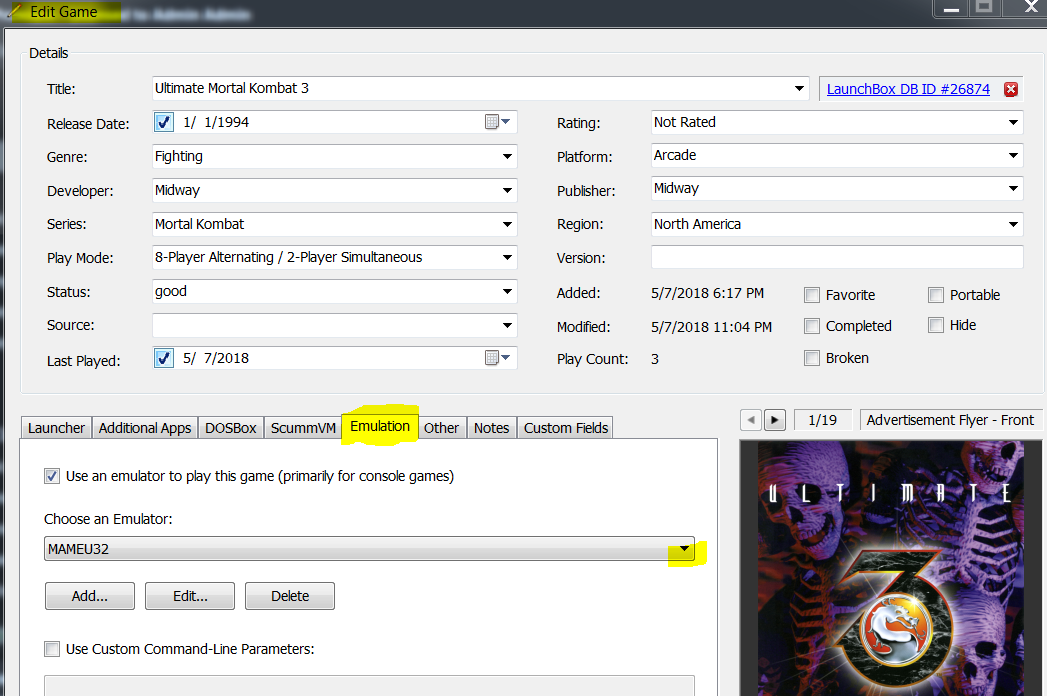Show the next image with right arrow
Image resolution: width=1047 pixels, height=696 pixels.
775,420
